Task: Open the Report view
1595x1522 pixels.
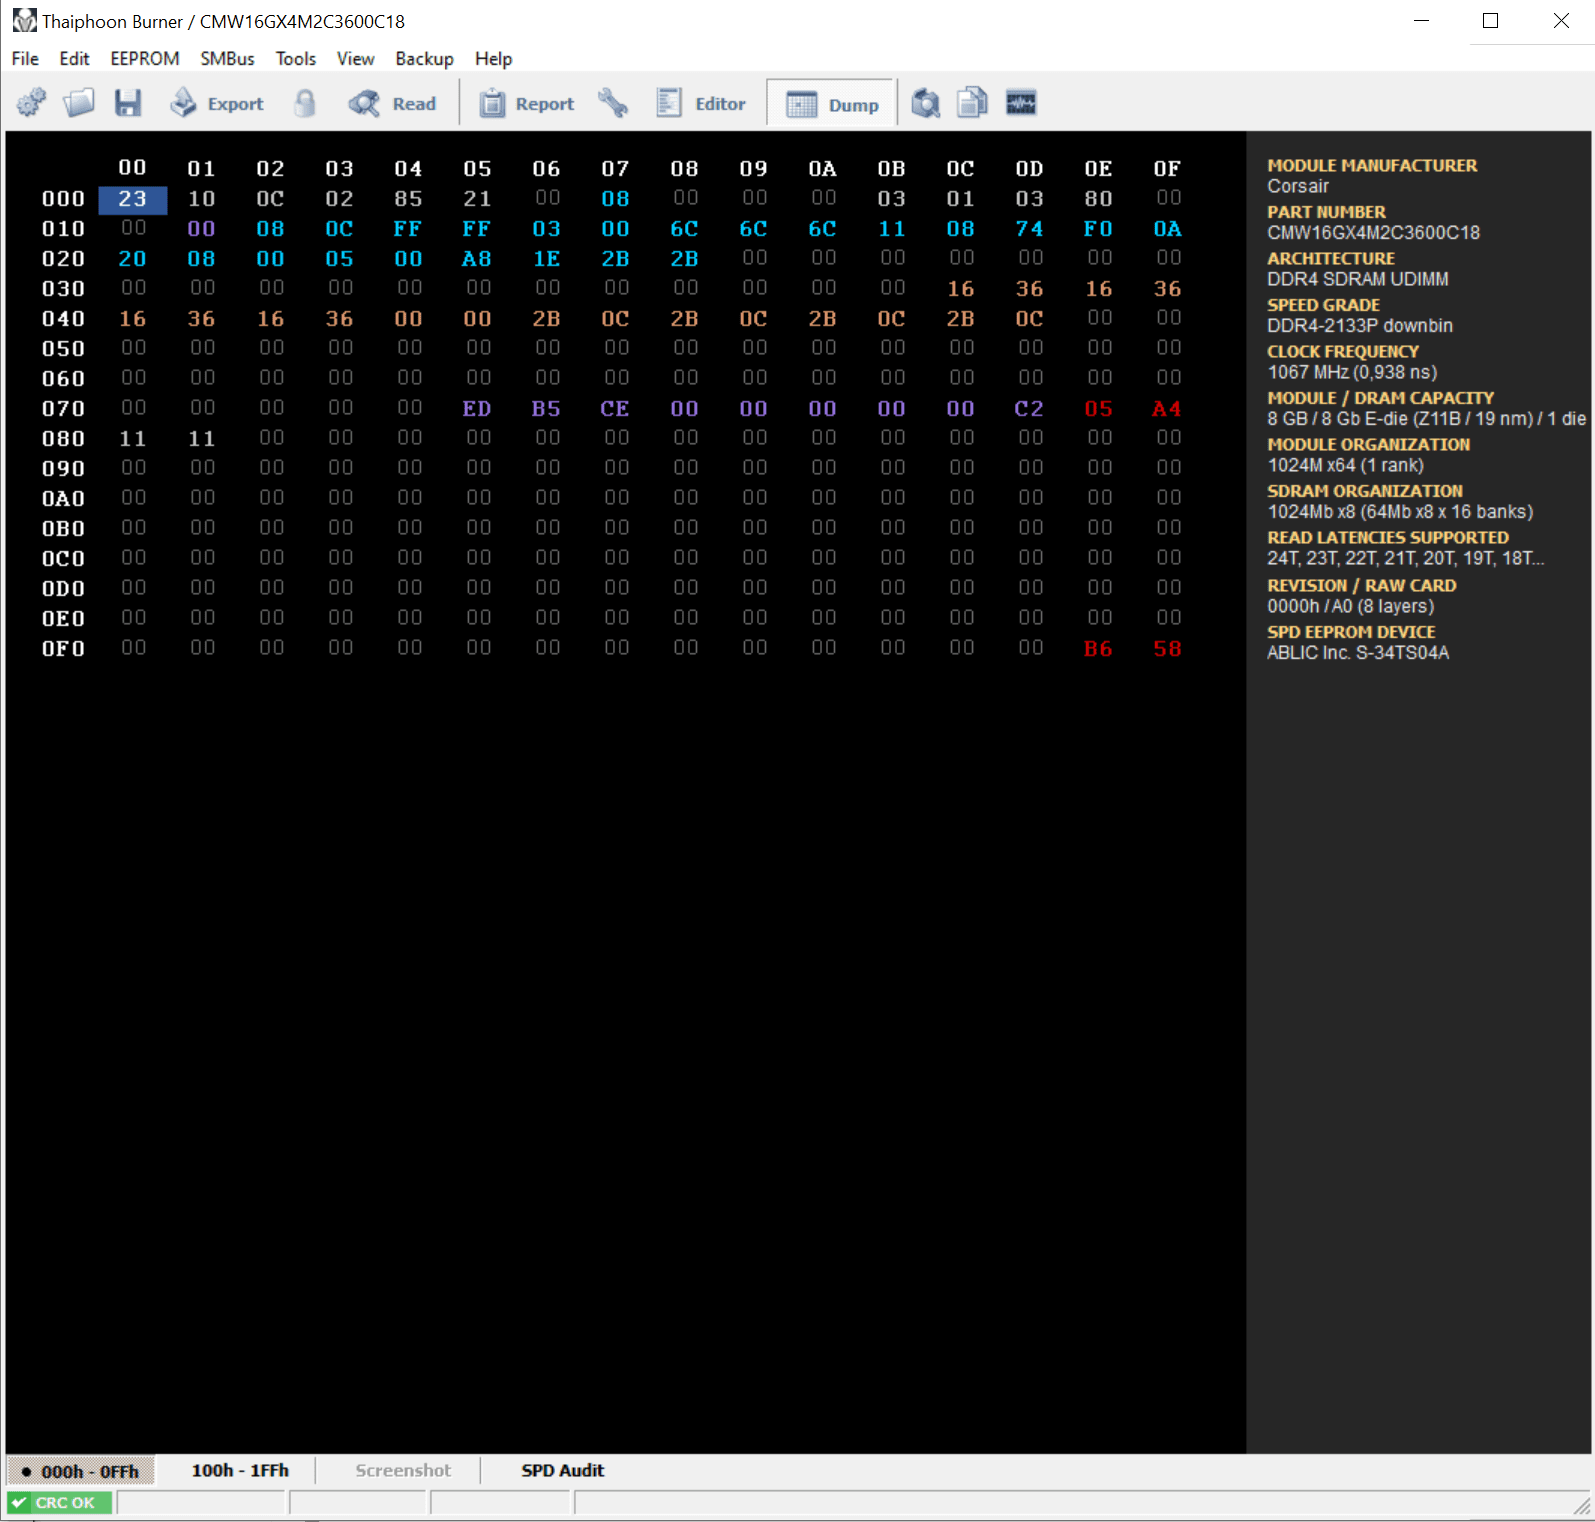Action: click(527, 103)
